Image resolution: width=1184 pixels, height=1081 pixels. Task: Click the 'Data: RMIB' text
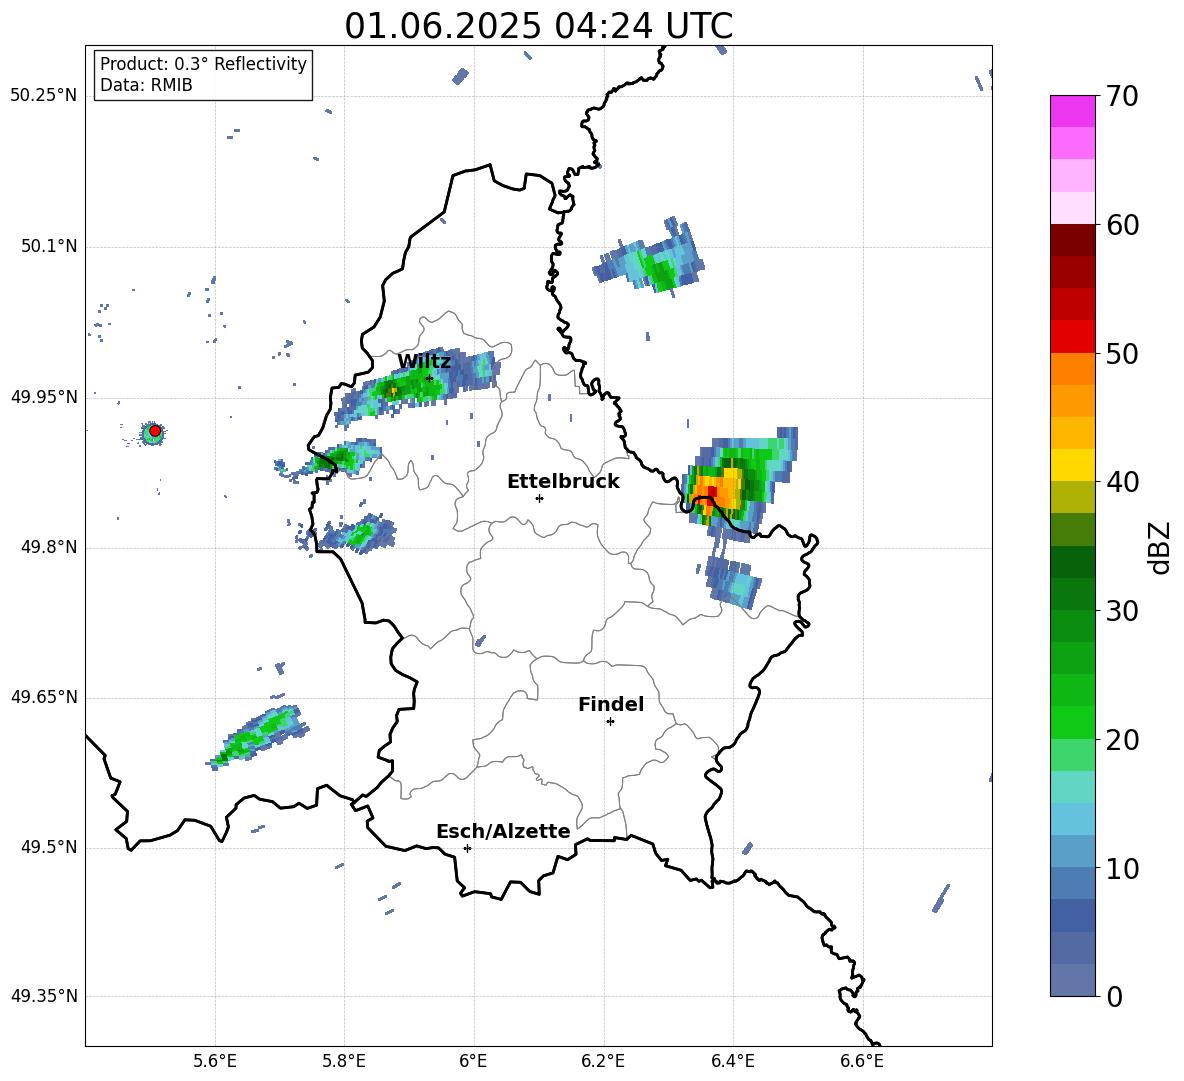[146, 85]
